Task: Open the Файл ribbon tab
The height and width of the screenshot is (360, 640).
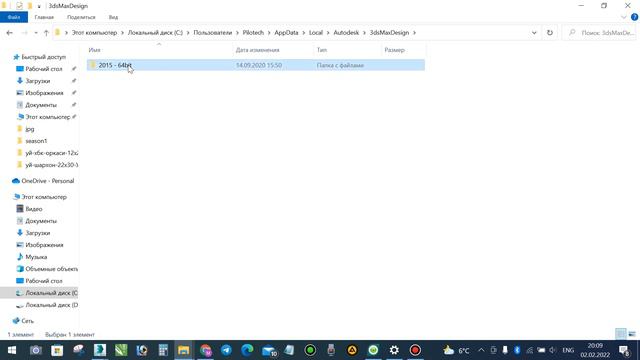Action: [14, 17]
